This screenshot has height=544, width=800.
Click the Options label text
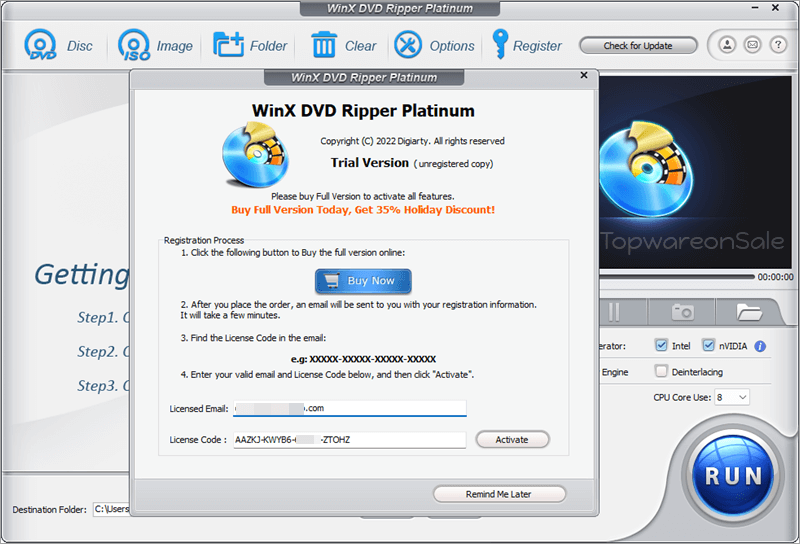coord(452,46)
